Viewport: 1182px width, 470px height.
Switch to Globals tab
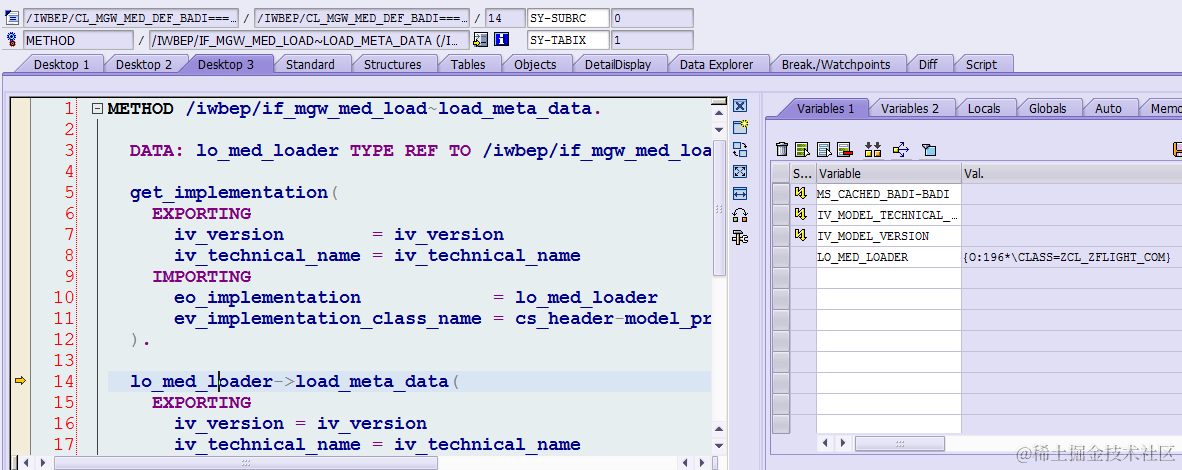click(1048, 109)
